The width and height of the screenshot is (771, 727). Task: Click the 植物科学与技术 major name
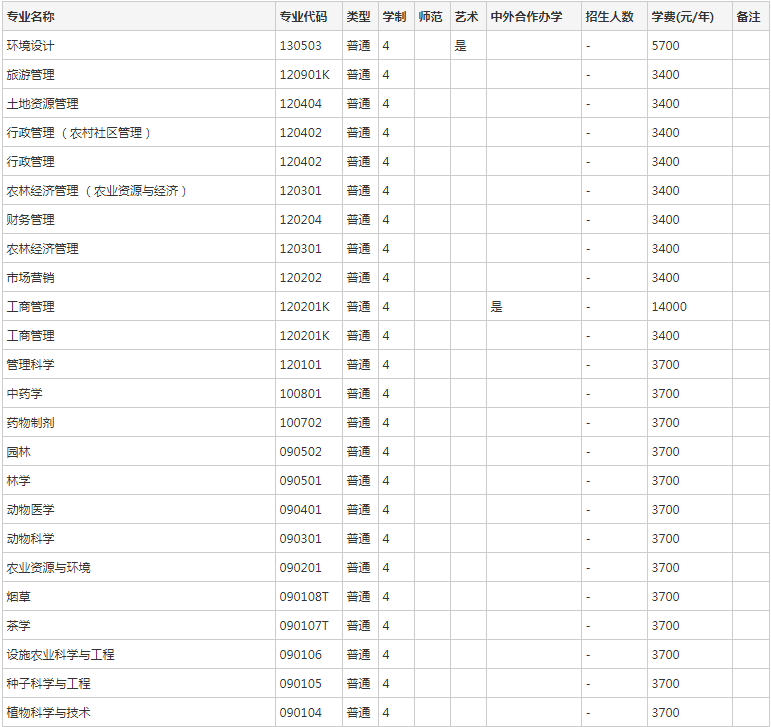(x=49, y=713)
